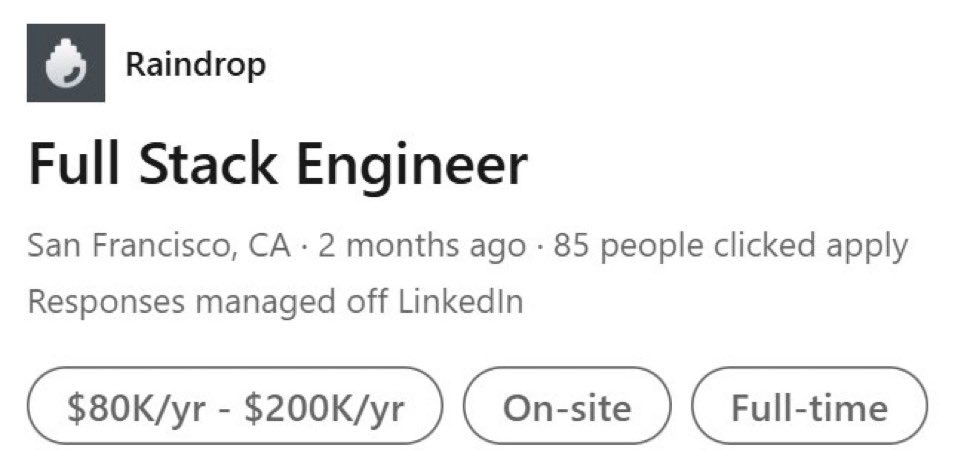Select the Full-time employment type pill
The height and width of the screenshot is (473, 961).
(809, 407)
